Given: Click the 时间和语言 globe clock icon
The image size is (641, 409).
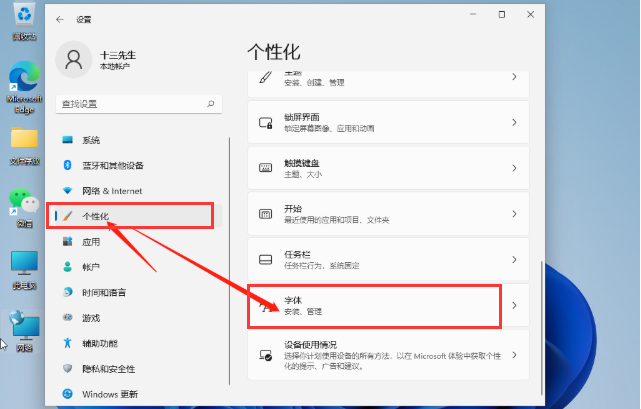Looking at the screenshot, I should pos(68,292).
